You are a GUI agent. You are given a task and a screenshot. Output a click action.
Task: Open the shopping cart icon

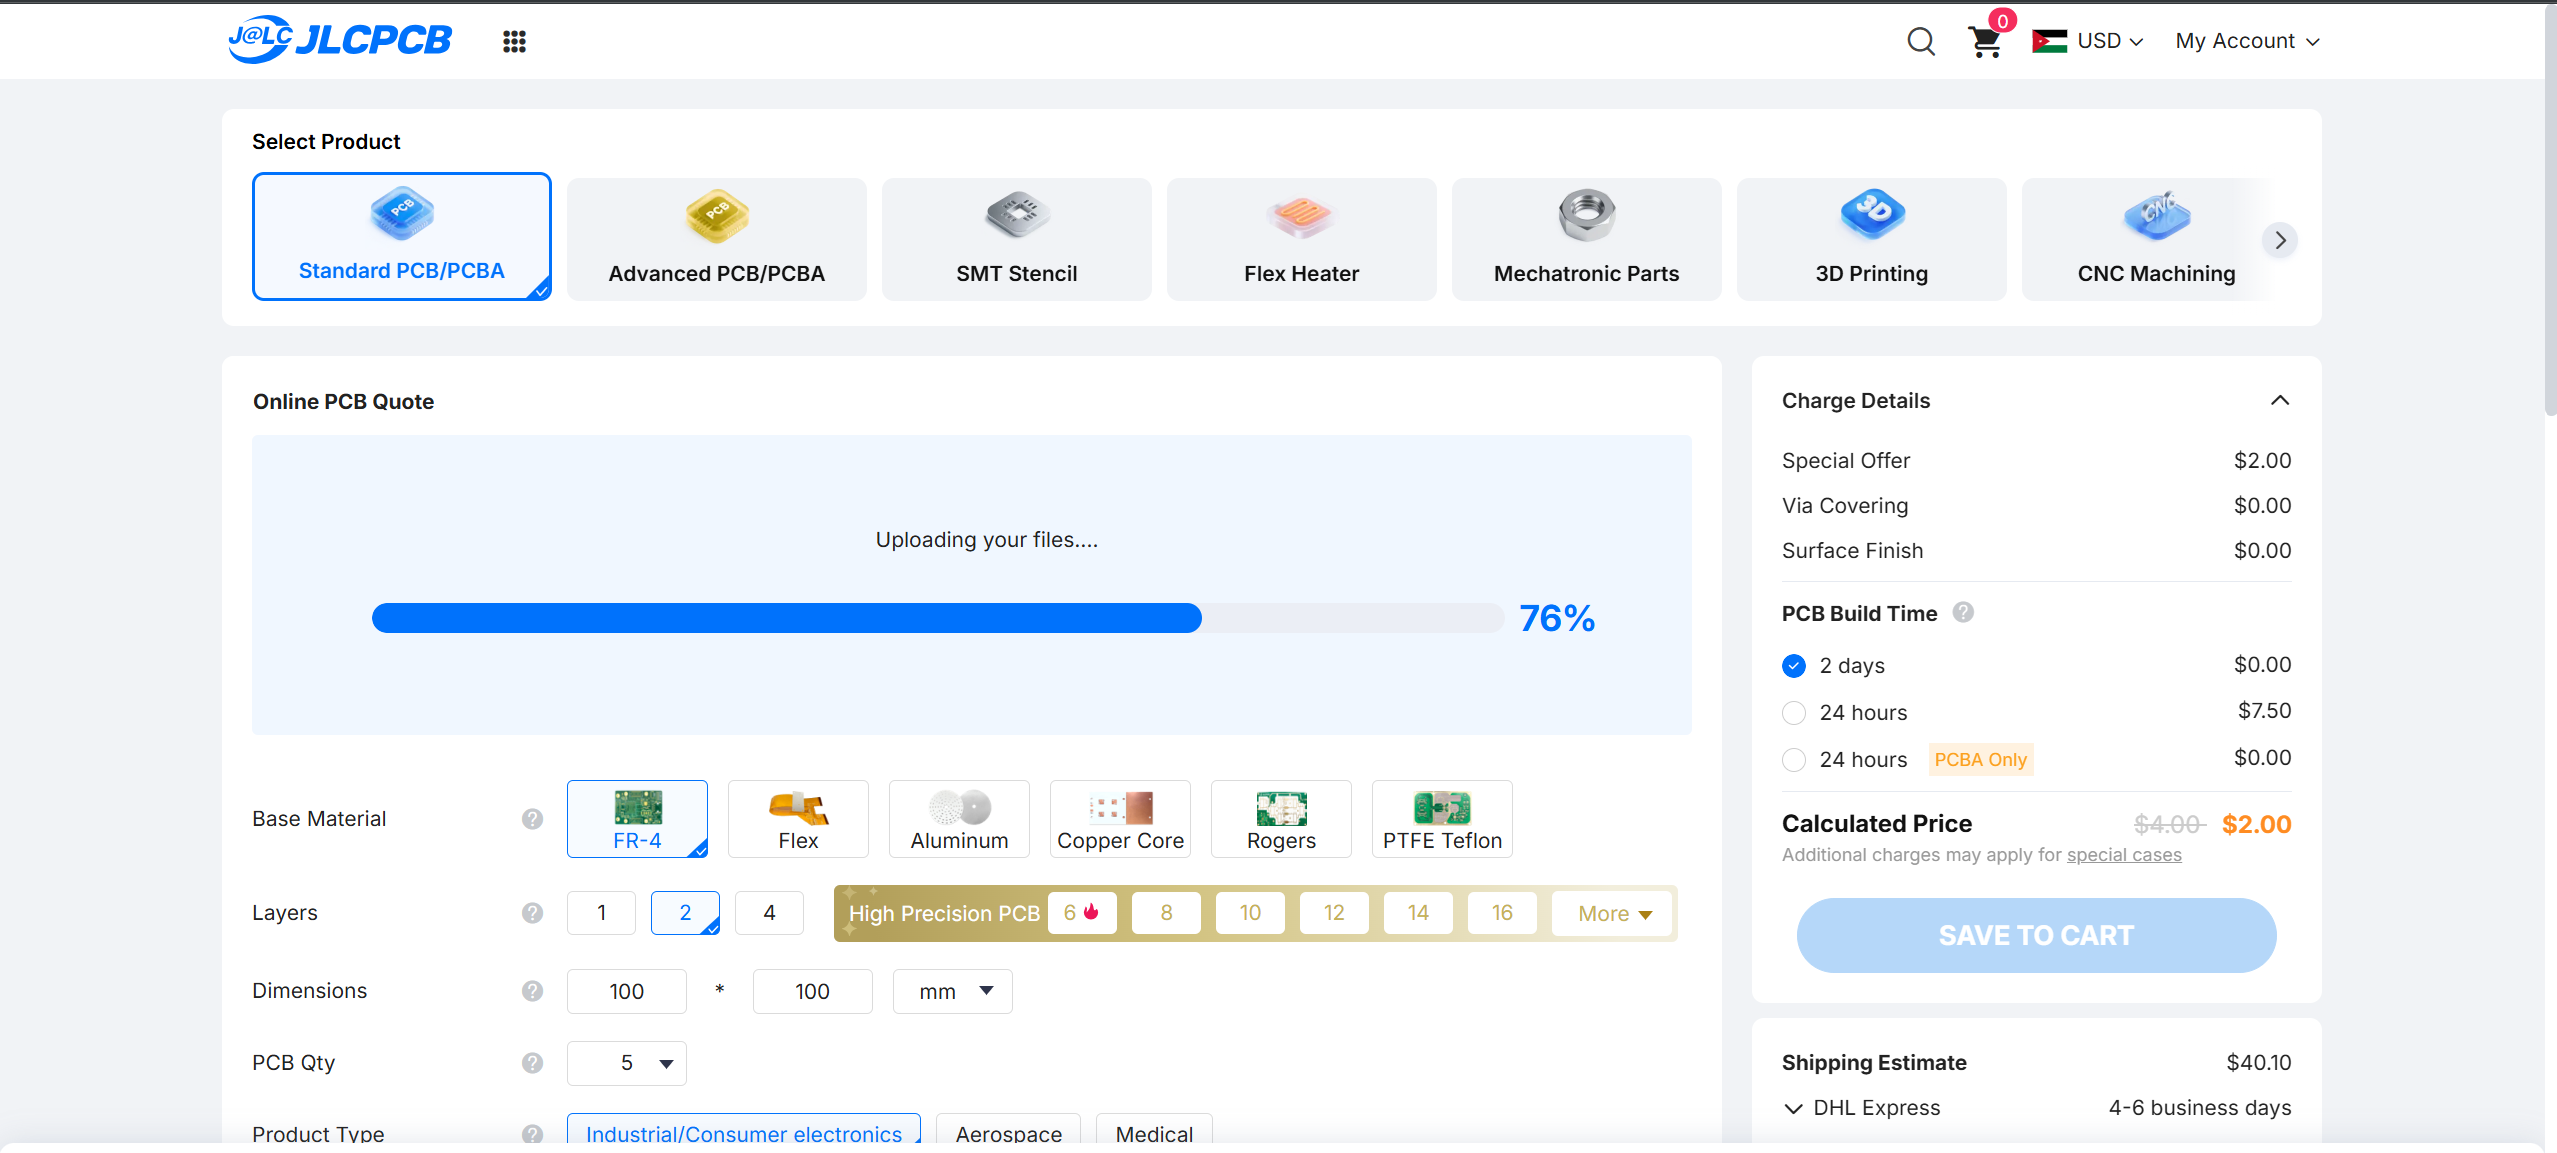[x=1985, y=41]
